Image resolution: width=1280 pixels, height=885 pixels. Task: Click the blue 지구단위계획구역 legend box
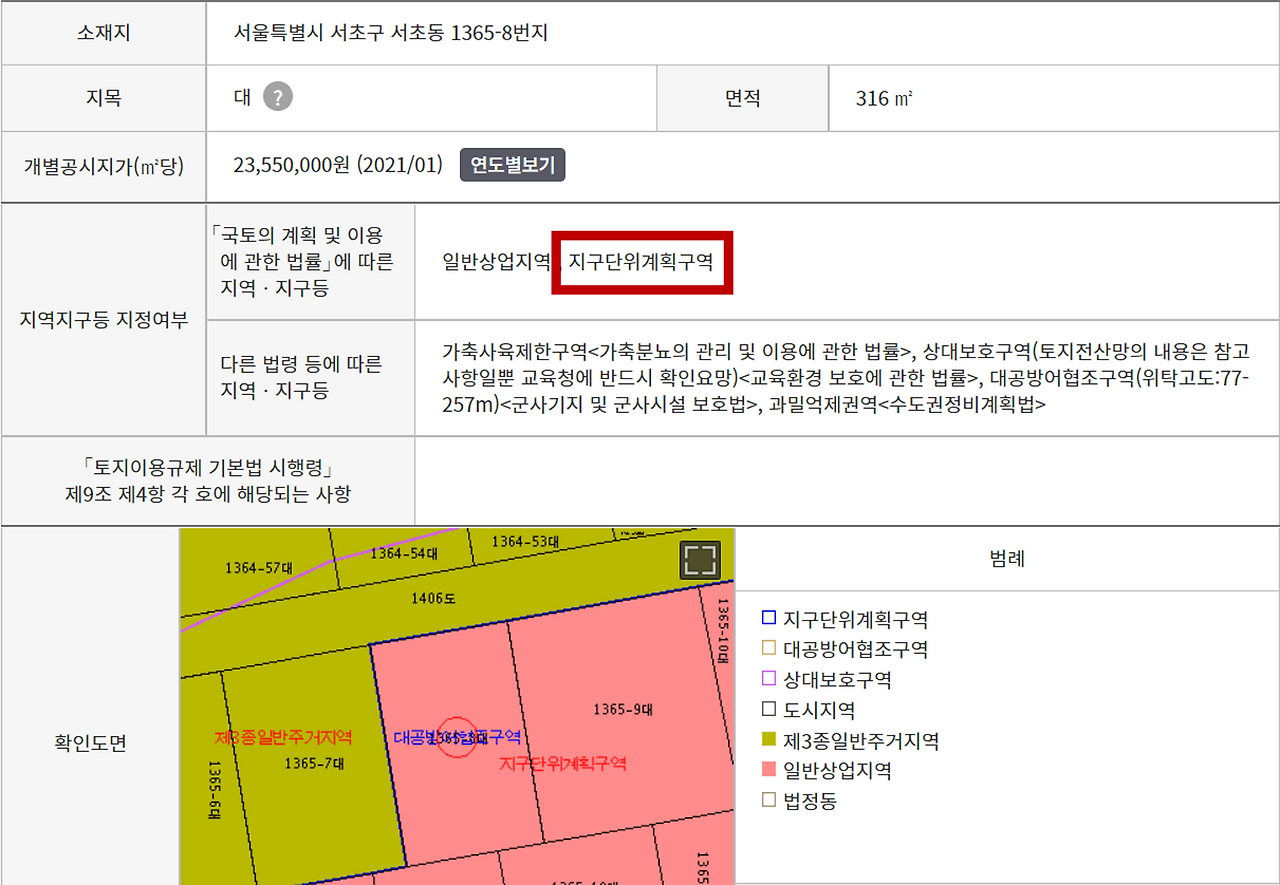(769, 619)
